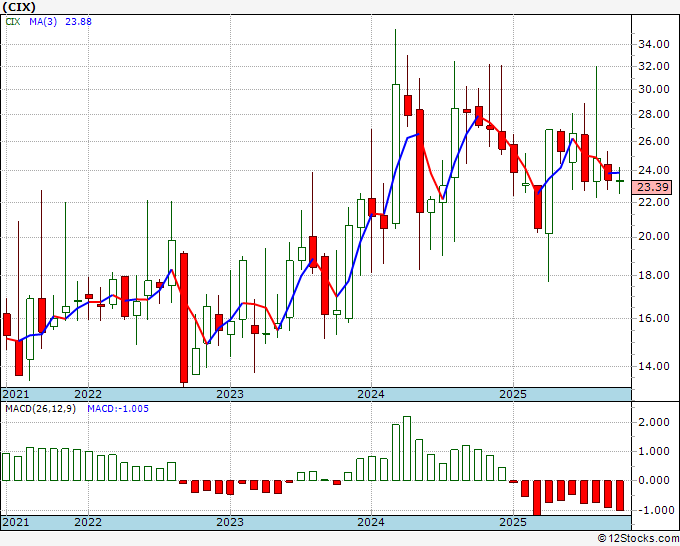Screen dimensions: 680x546
Task: Click 2024 on the price chart timeline
Action: (371, 394)
